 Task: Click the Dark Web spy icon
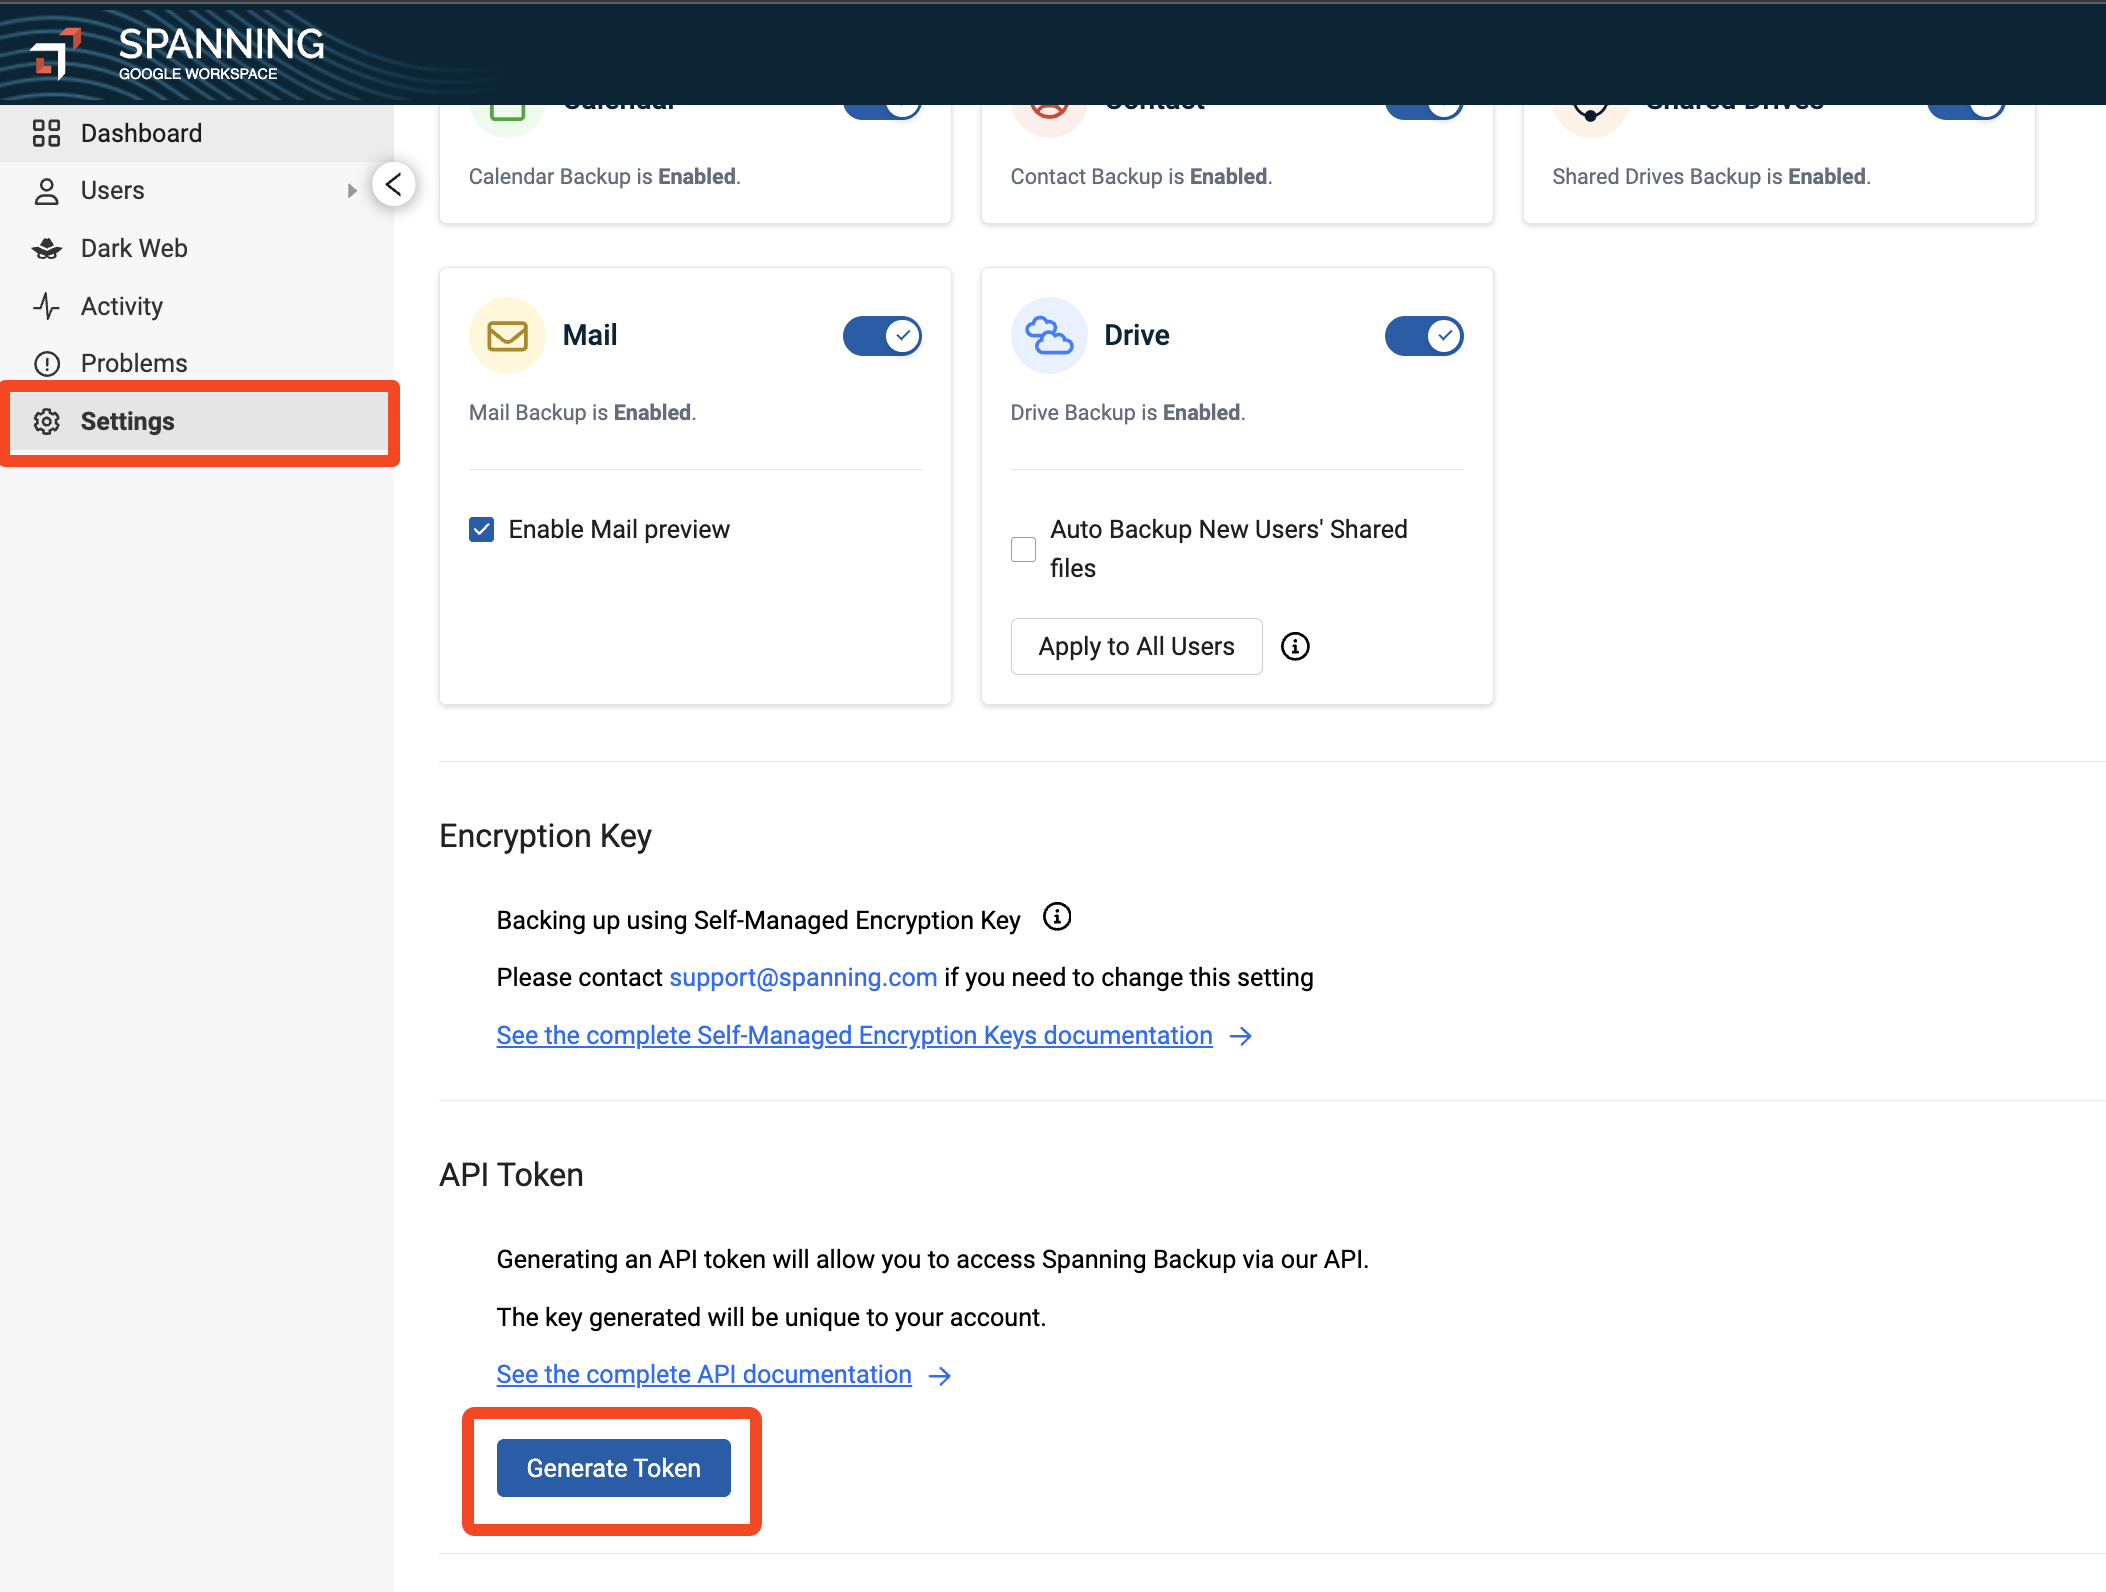[46, 249]
